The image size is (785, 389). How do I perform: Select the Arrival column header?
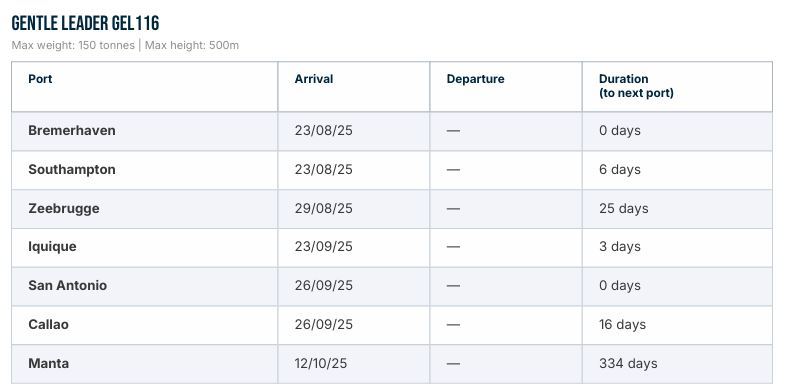click(314, 79)
